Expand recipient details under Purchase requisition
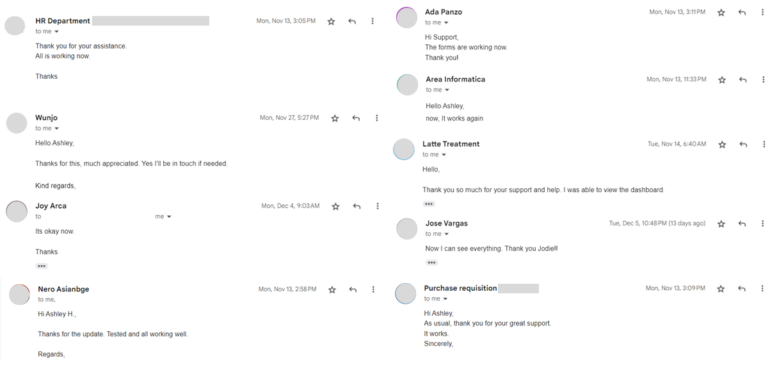Image resolution: width=768 pixels, height=367 pixels. pos(445,299)
